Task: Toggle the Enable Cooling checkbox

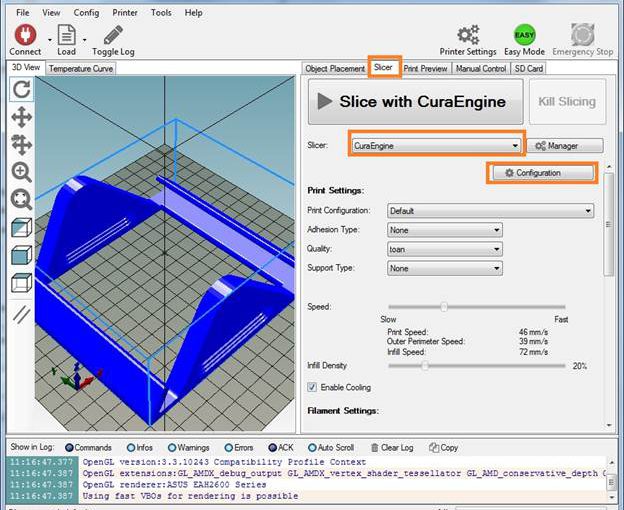Action: [313, 387]
